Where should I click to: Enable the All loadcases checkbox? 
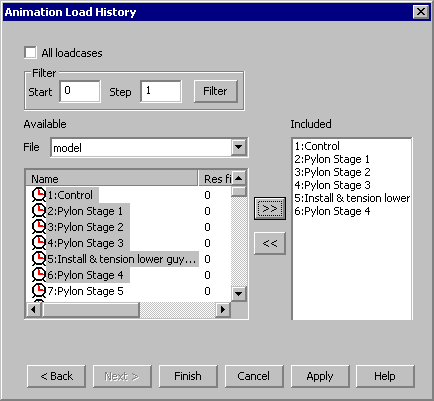30,53
